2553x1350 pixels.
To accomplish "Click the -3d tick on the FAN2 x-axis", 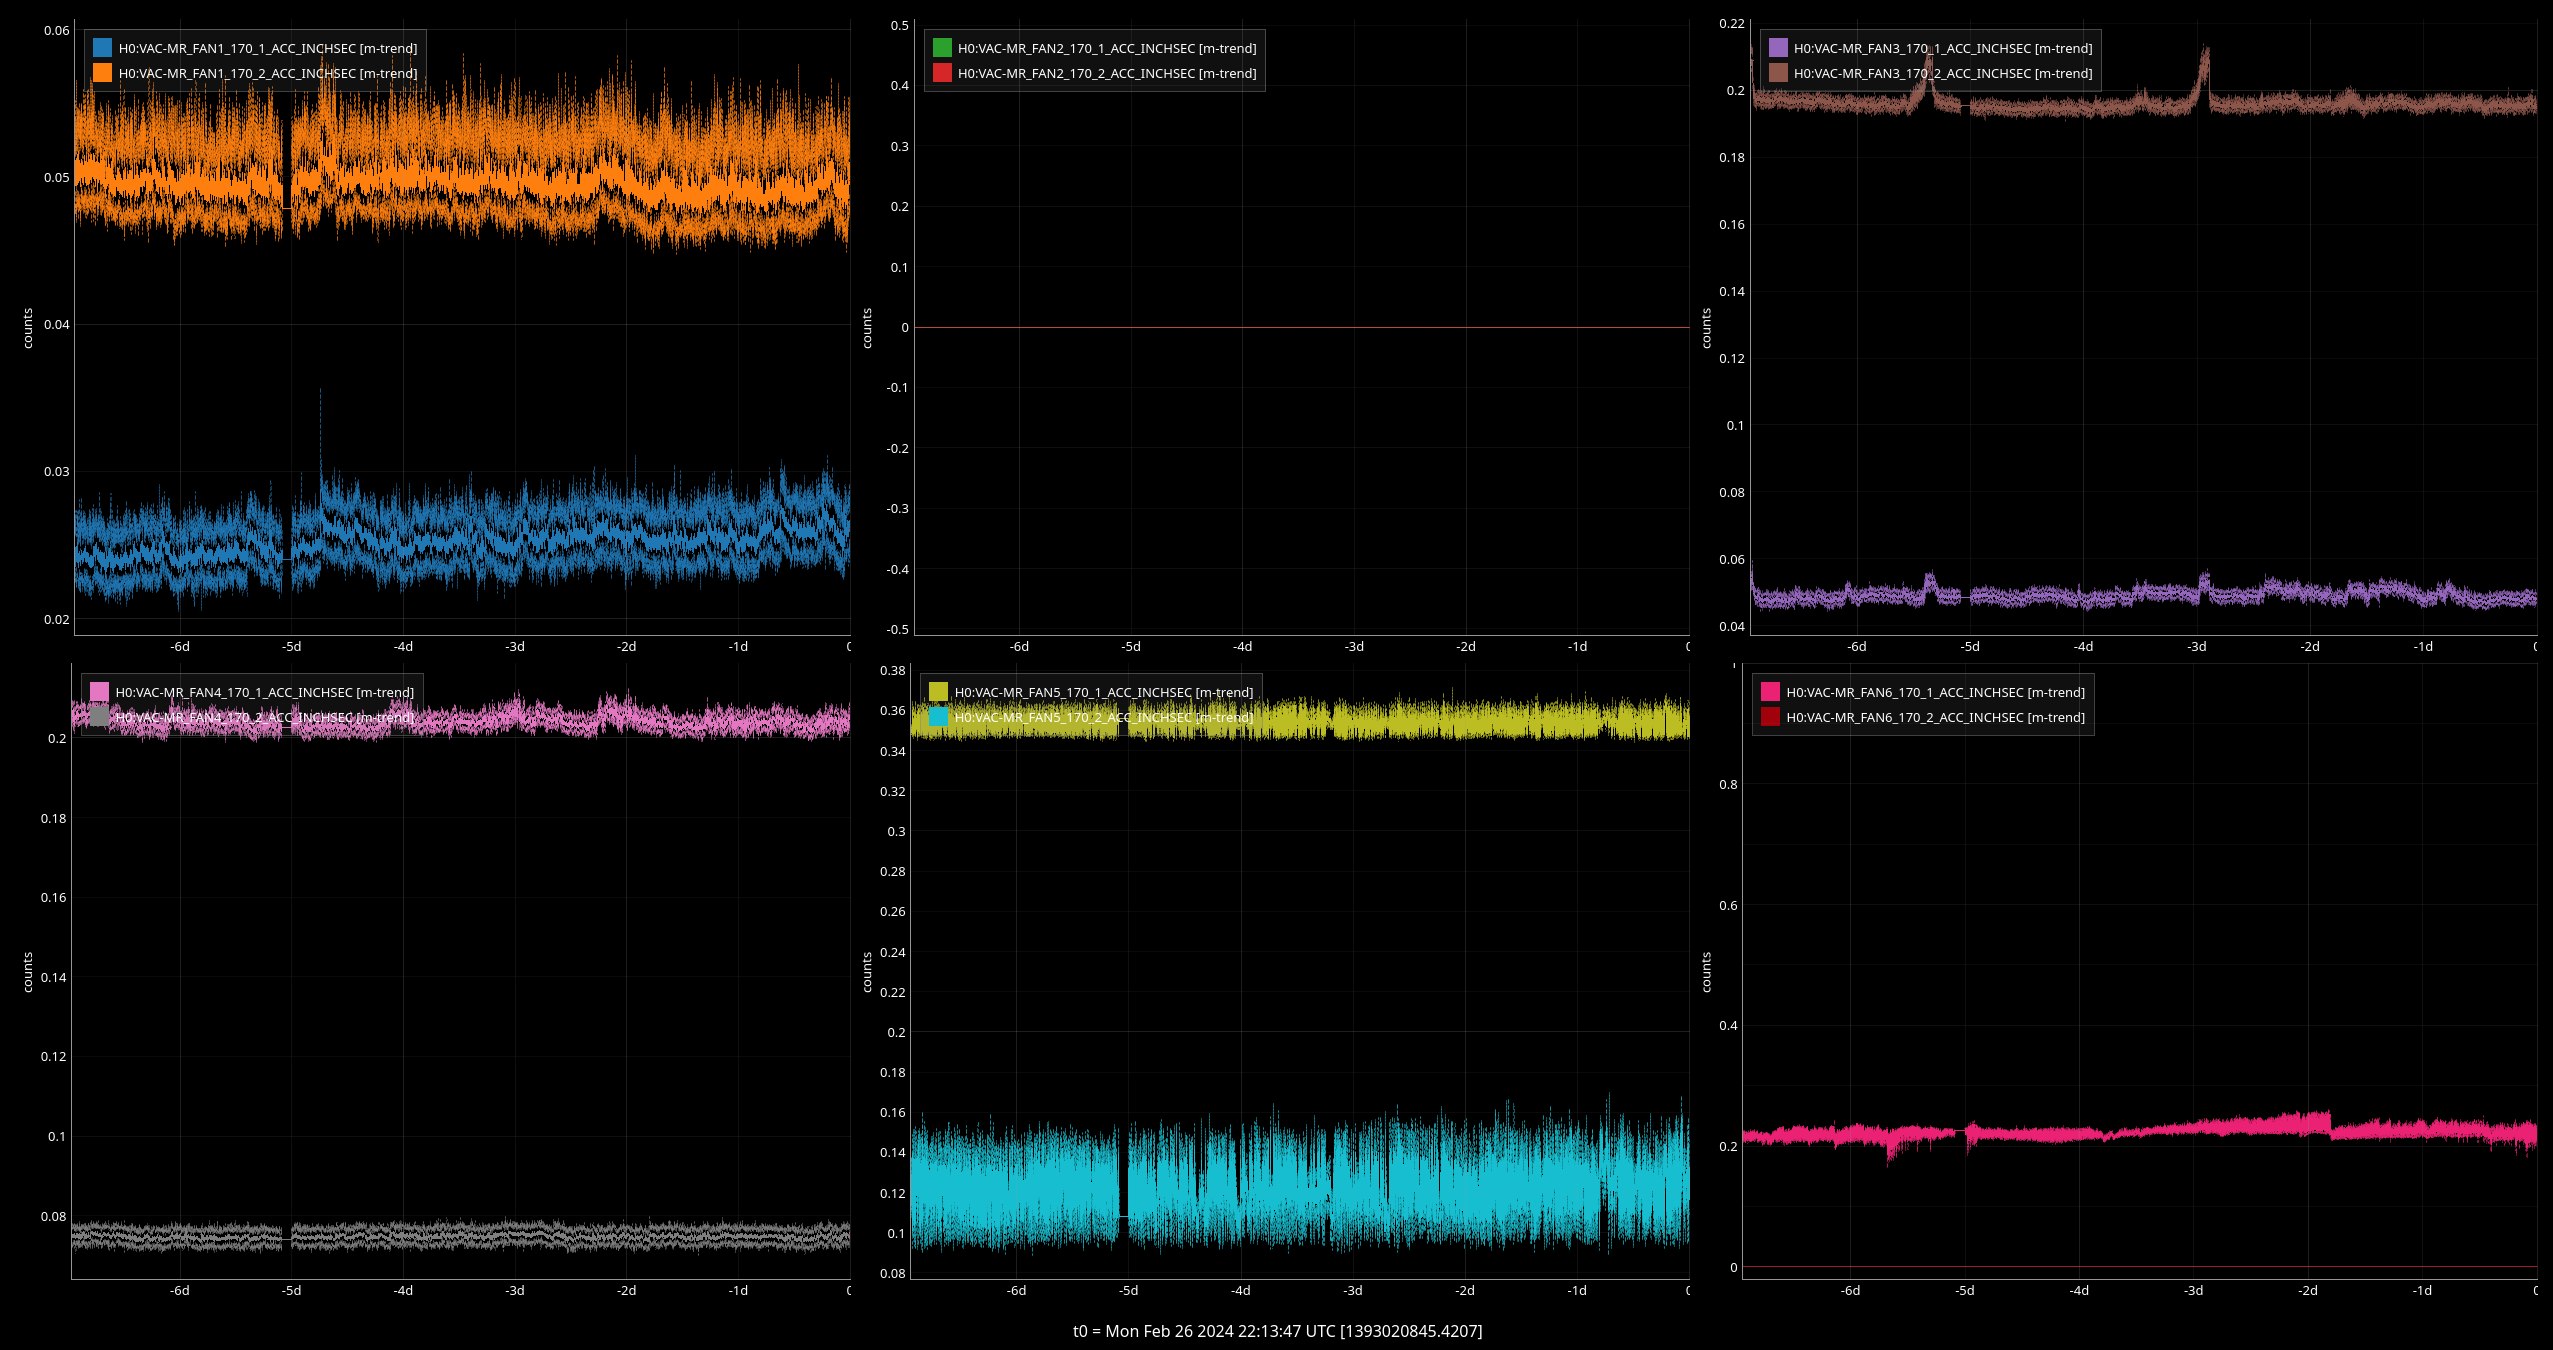I will (1354, 647).
